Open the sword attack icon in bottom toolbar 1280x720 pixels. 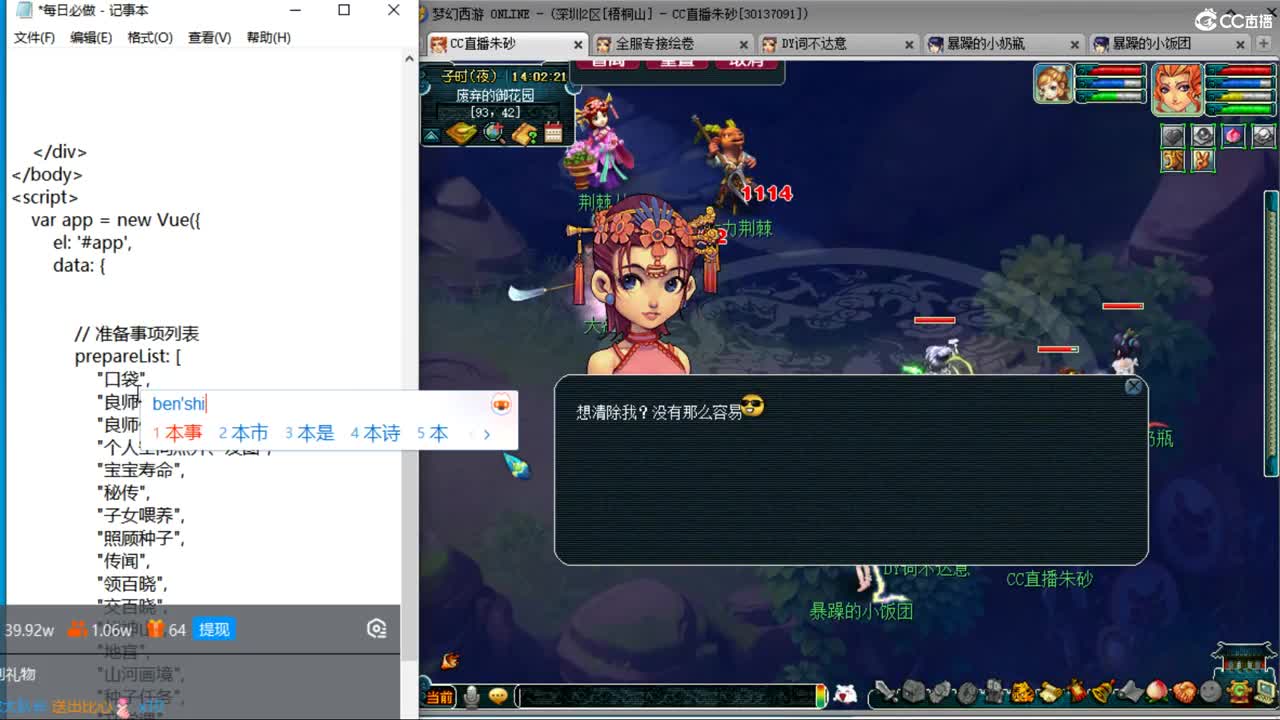887,691
